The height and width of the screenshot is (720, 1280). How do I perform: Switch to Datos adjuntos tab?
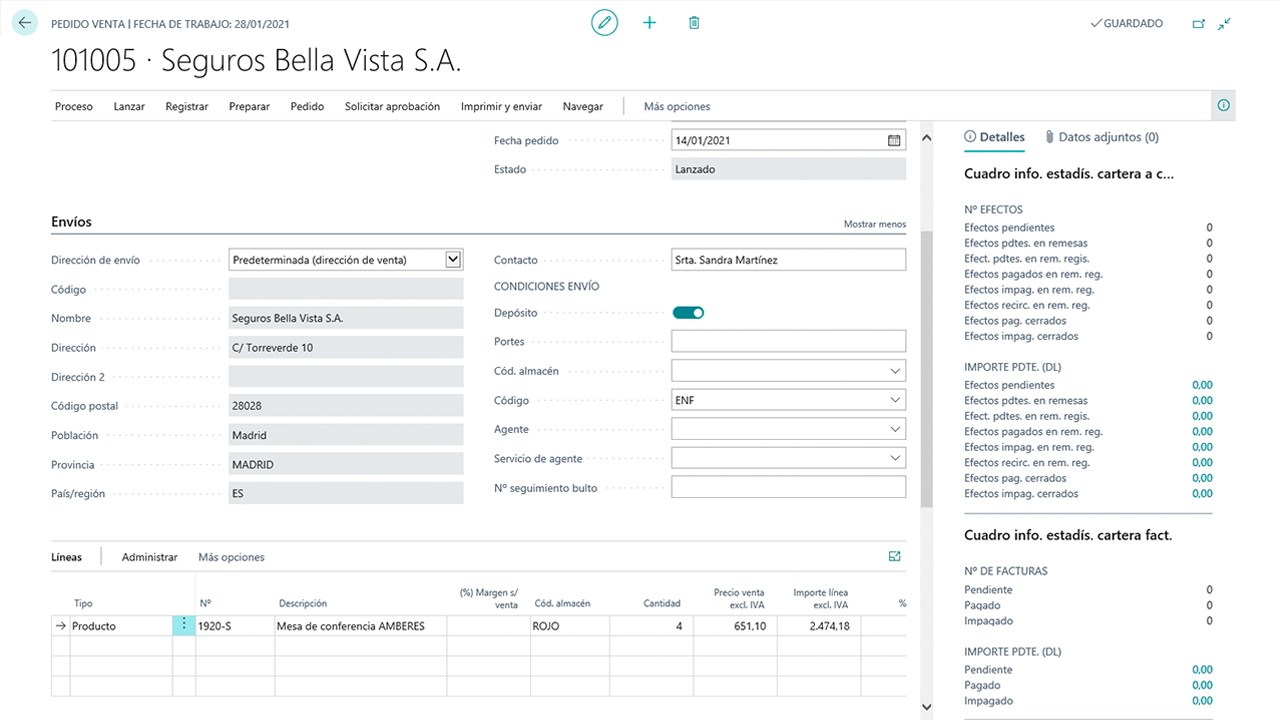[1102, 137]
